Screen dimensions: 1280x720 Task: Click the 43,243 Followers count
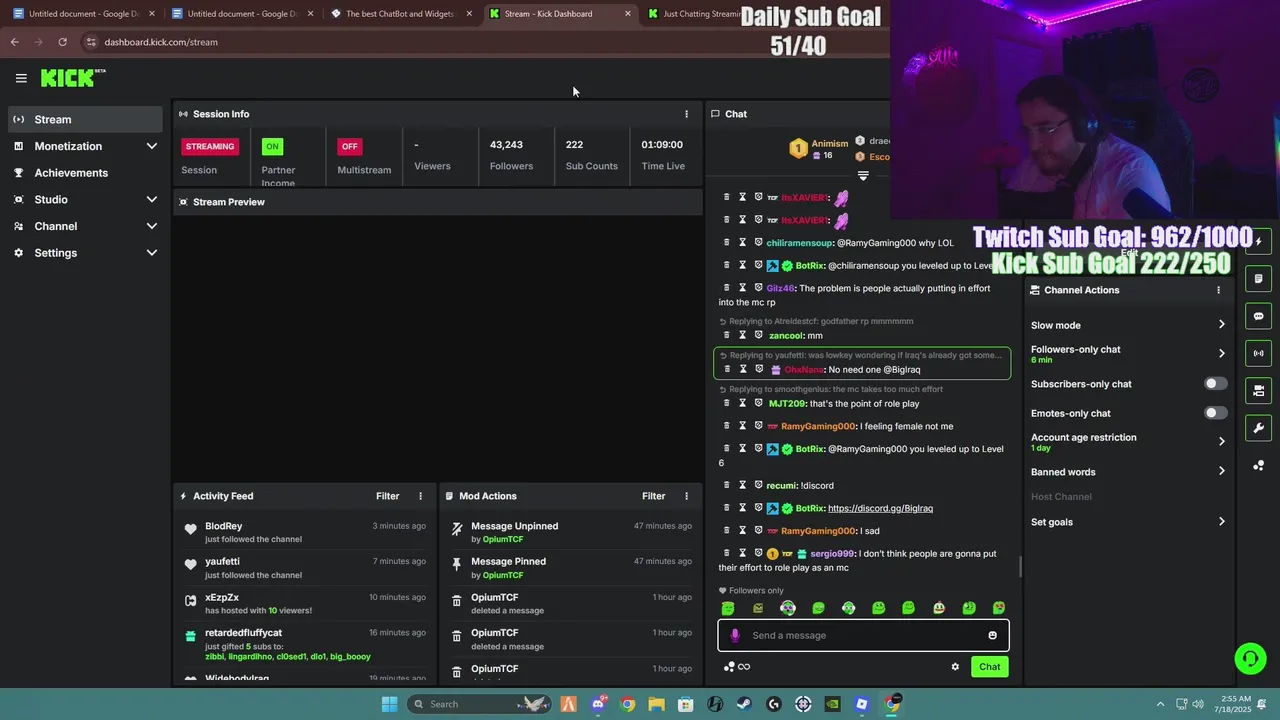[506, 145]
